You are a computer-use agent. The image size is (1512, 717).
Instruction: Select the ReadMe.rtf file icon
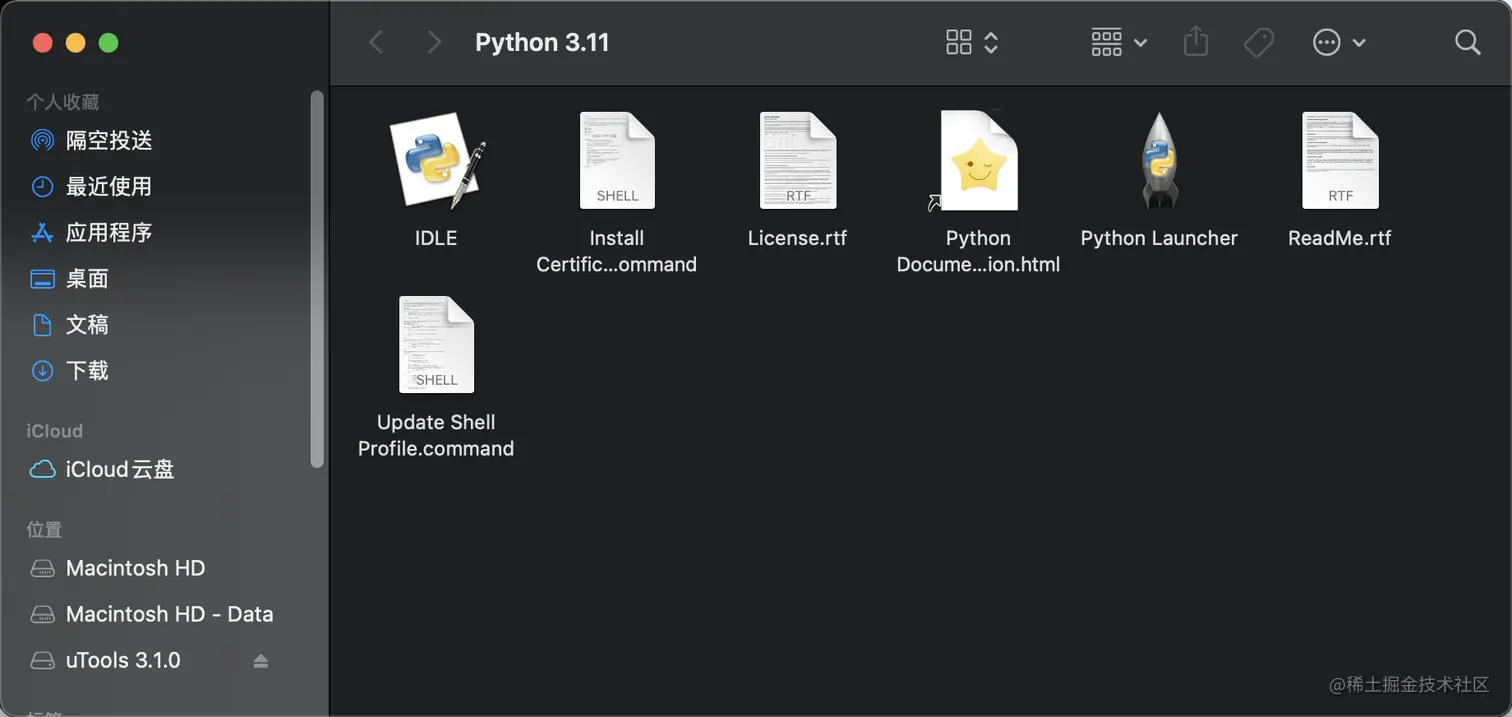[x=1340, y=160]
